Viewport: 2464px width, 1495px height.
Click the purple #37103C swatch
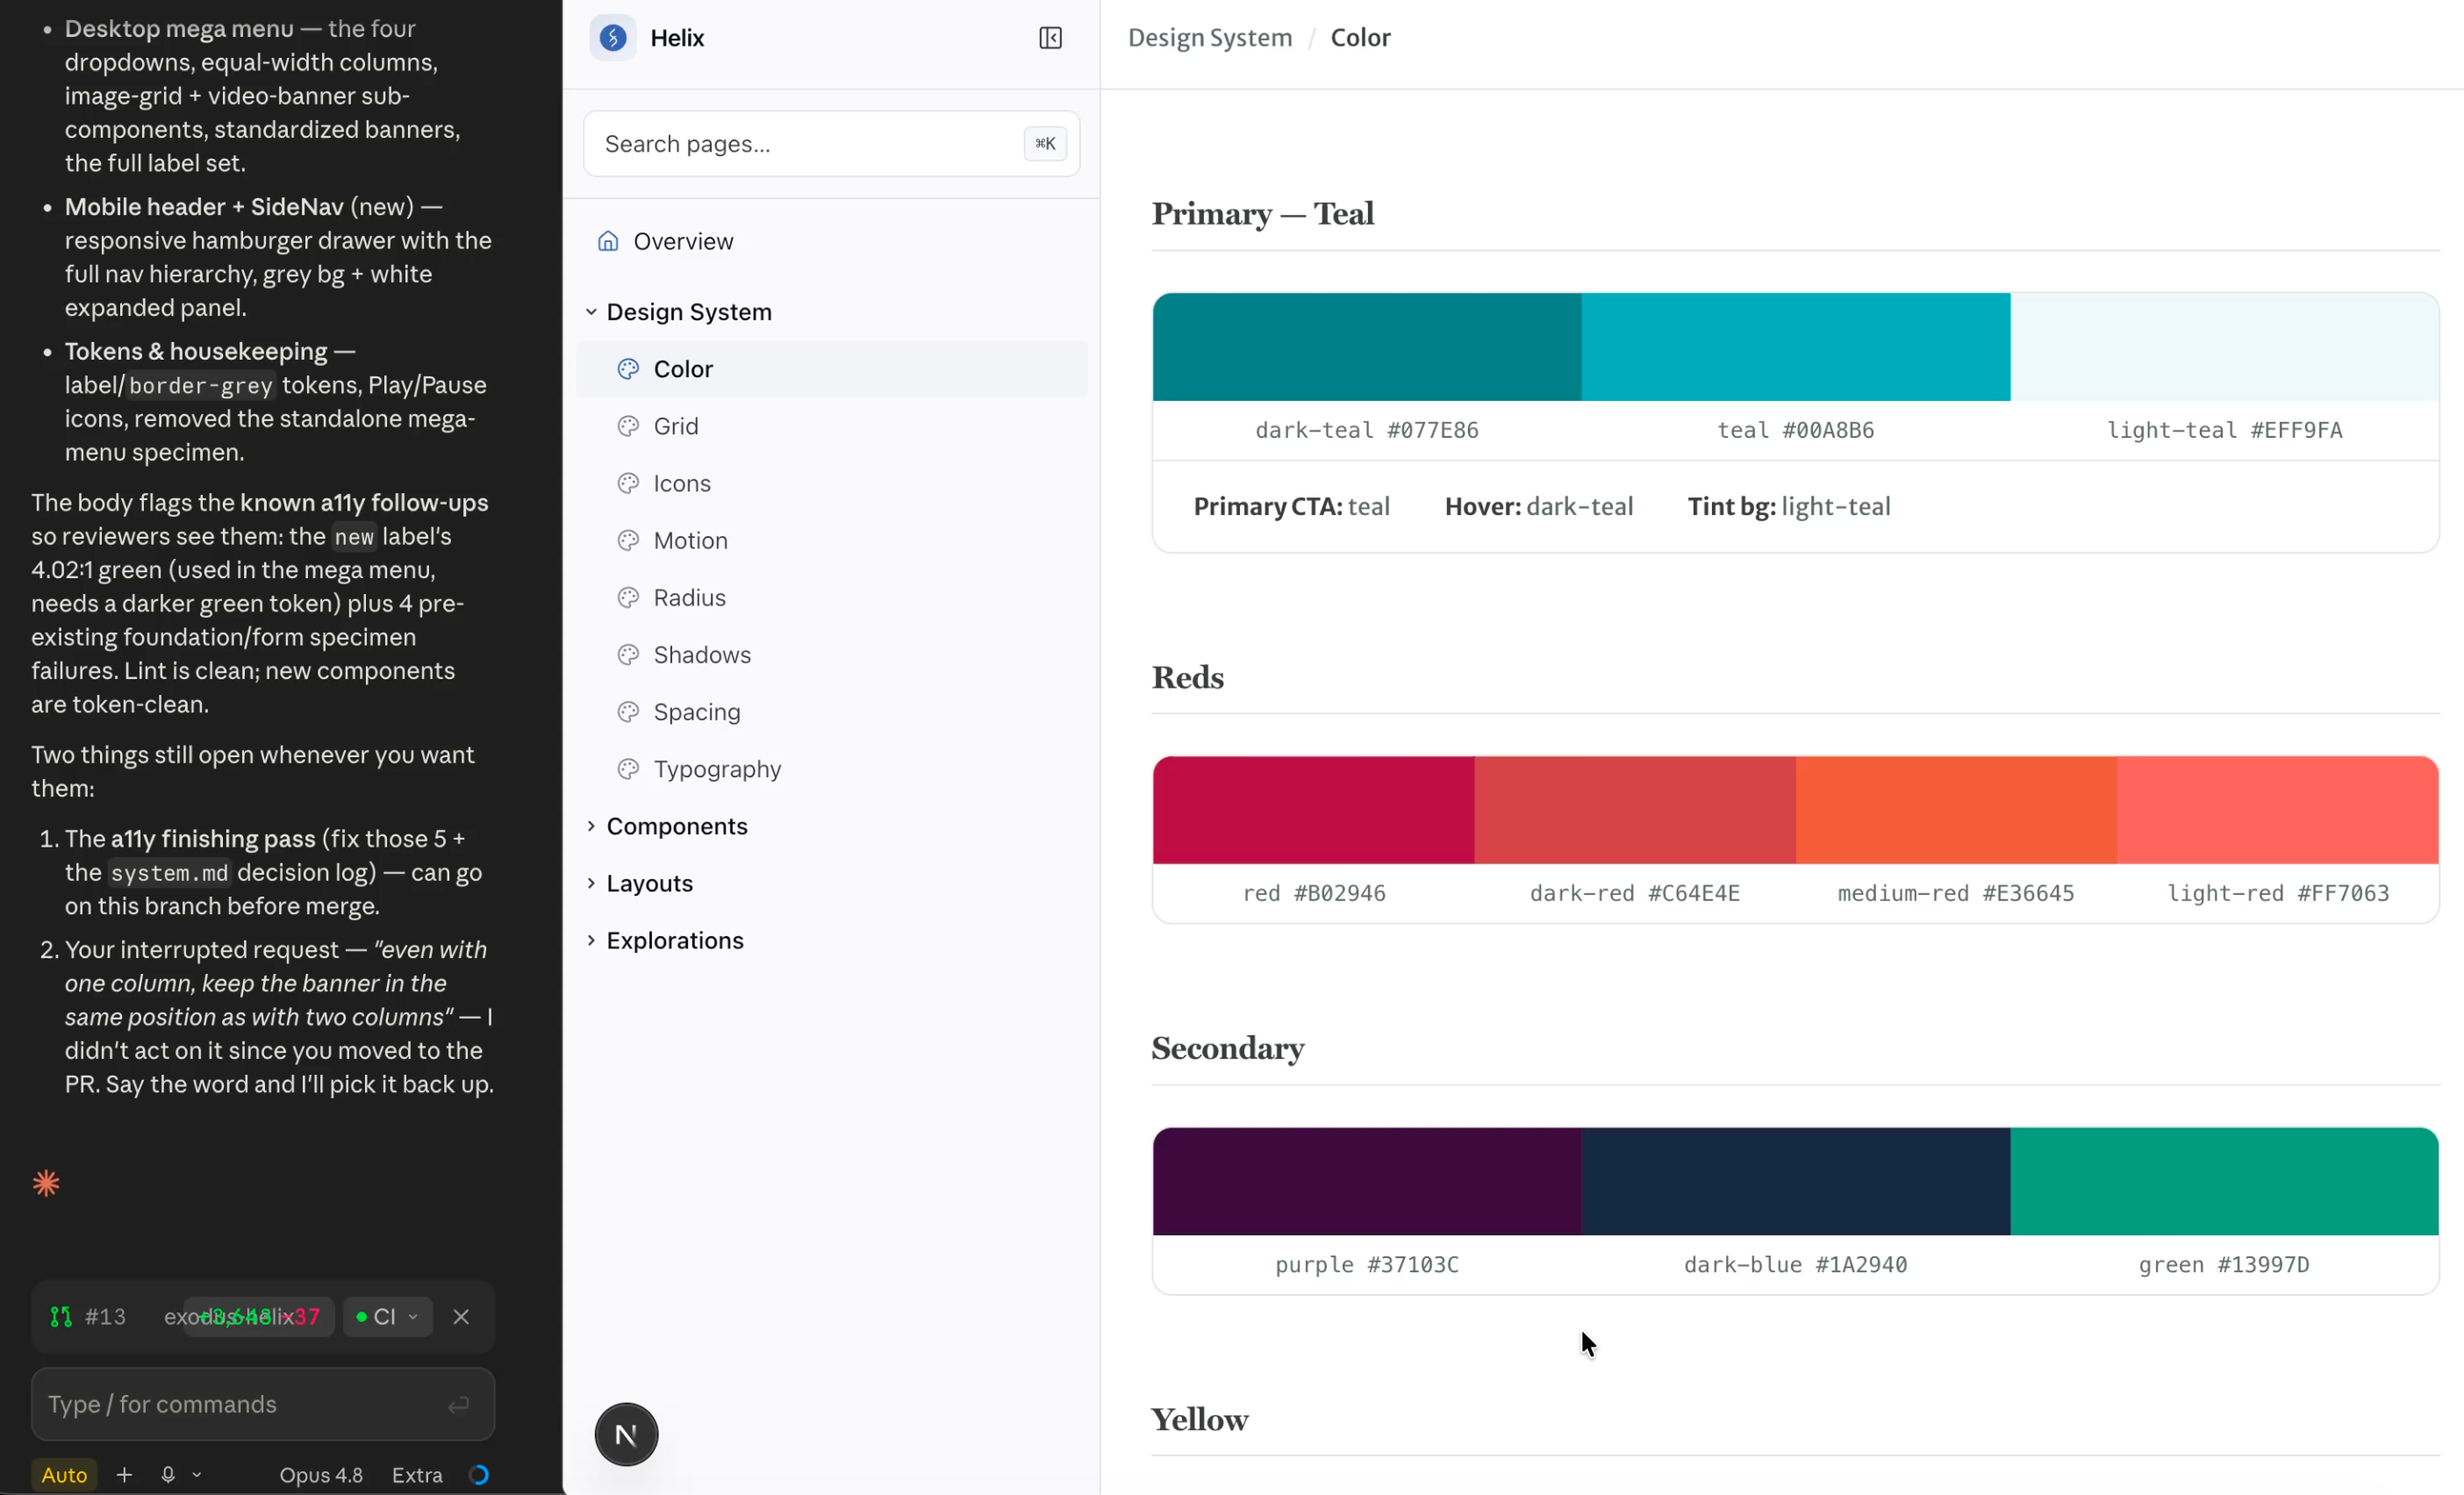(1366, 1181)
